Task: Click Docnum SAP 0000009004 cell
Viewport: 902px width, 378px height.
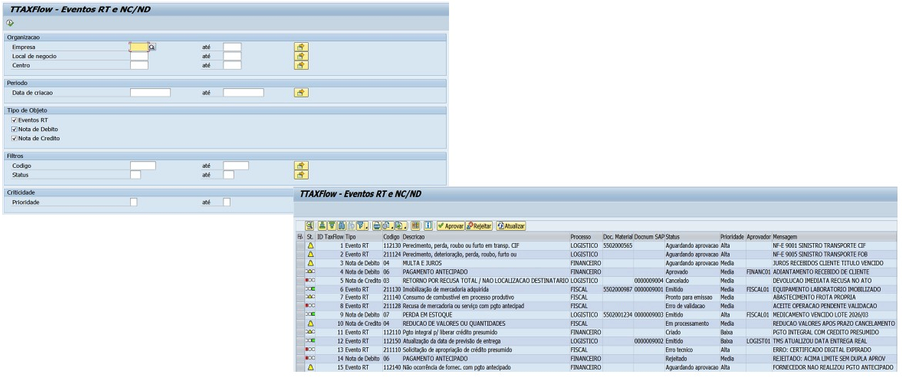Action: pos(649,280)
